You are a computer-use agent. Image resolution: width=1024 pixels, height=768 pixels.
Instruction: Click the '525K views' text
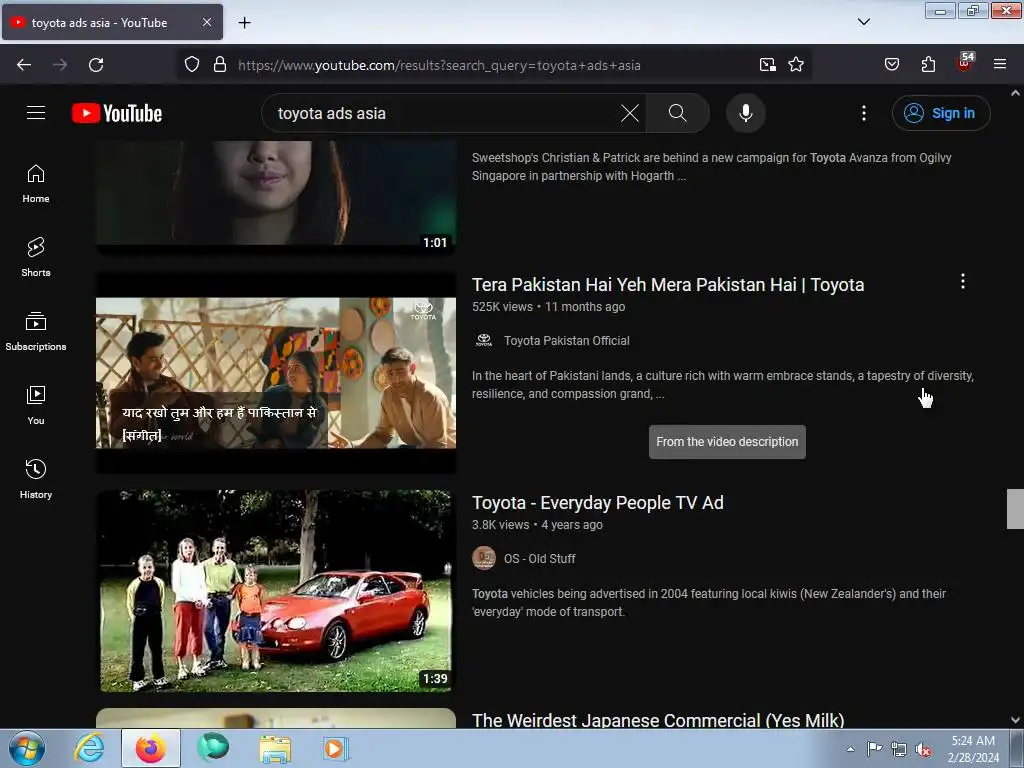click(x=502, y=307)
